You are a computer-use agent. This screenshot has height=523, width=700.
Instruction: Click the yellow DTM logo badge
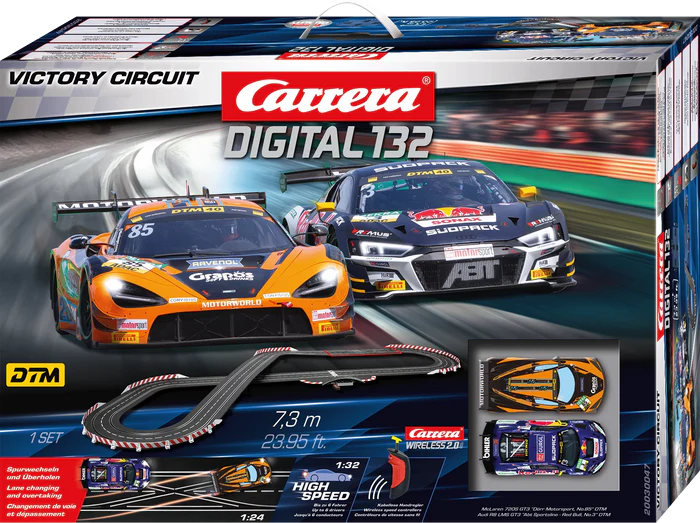tap(35, 375)
